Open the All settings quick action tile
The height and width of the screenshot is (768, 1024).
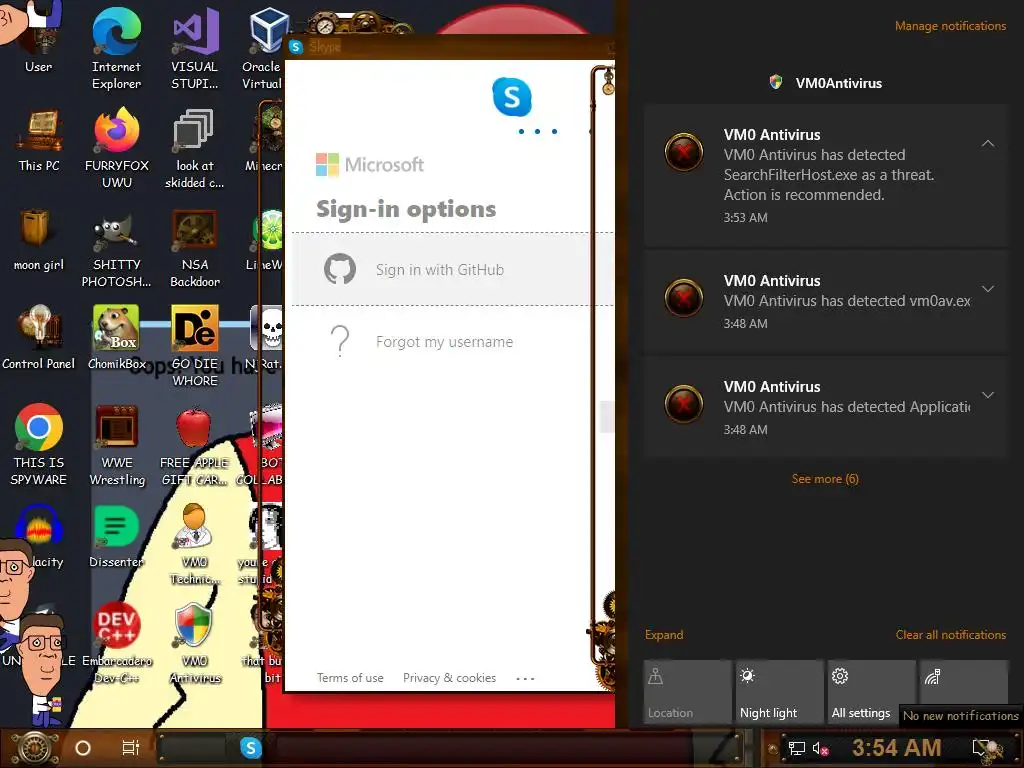872,691
